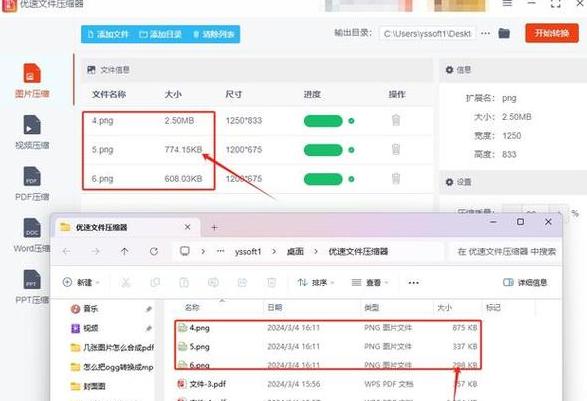This screenshot has width=587, height=401.
Task: Click the 设置 panel gear icon
Action: tap(449, 182)
